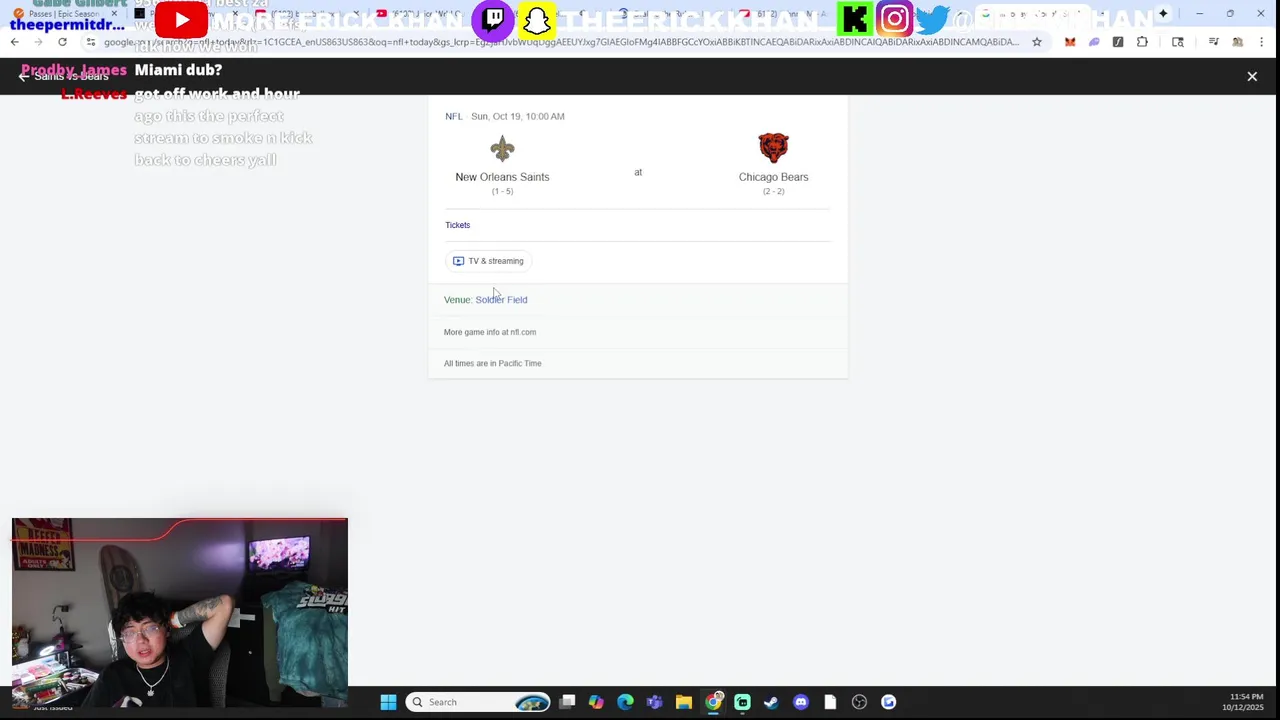Open the Chrome extensions puzzle icon
Image resolution: width=1280 pixels, height=720 pixels.
click(x=1142, y=42)
